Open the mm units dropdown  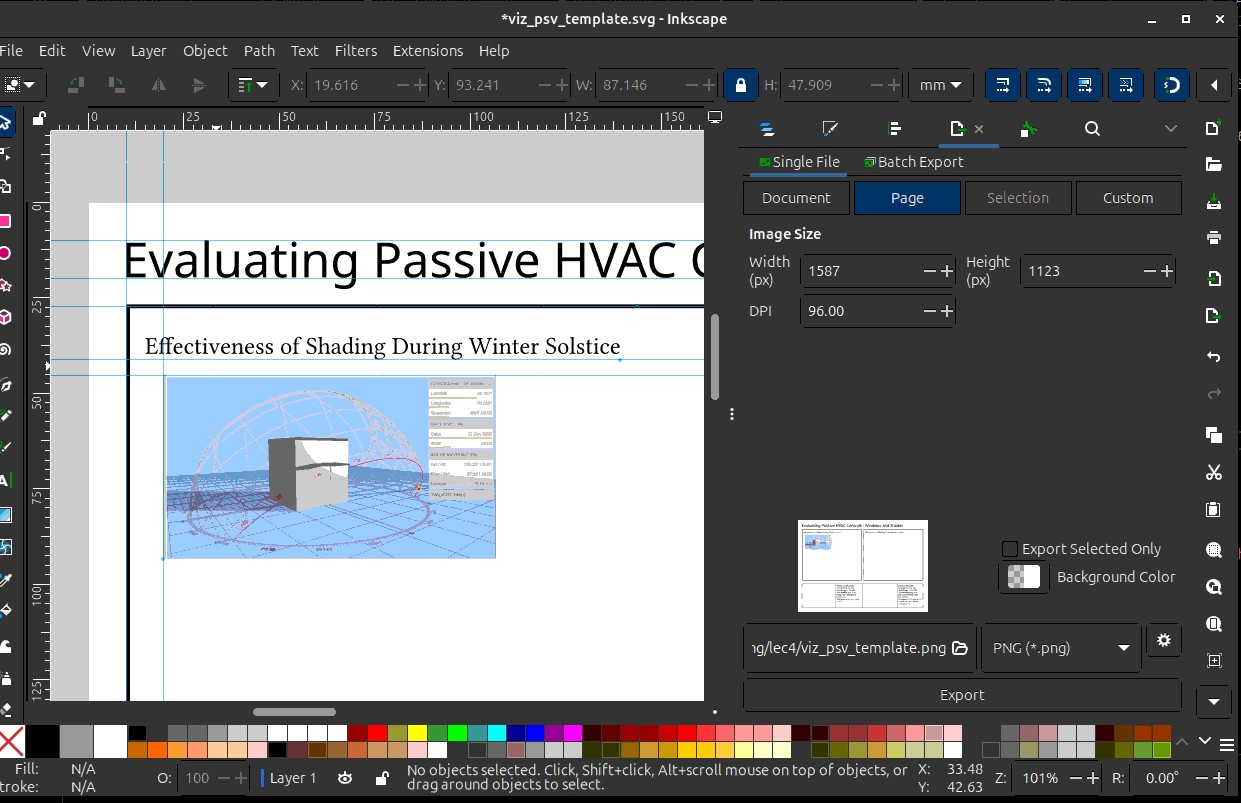[940, 85]
